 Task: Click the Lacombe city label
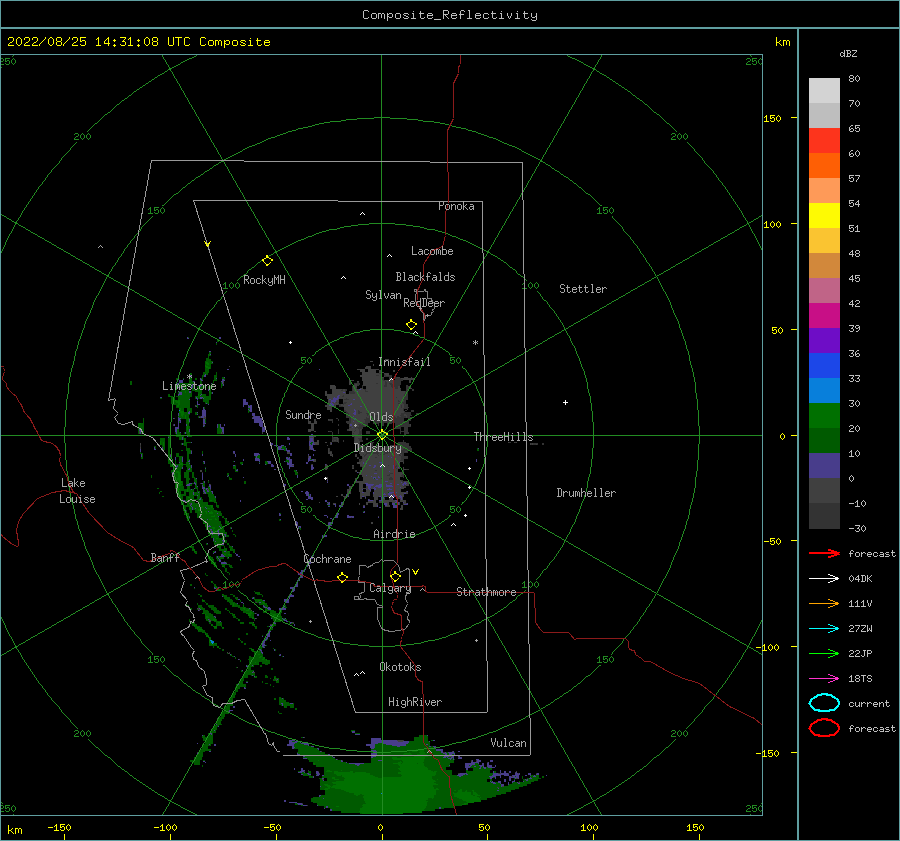pyautogui.click(x=432, y=251)
